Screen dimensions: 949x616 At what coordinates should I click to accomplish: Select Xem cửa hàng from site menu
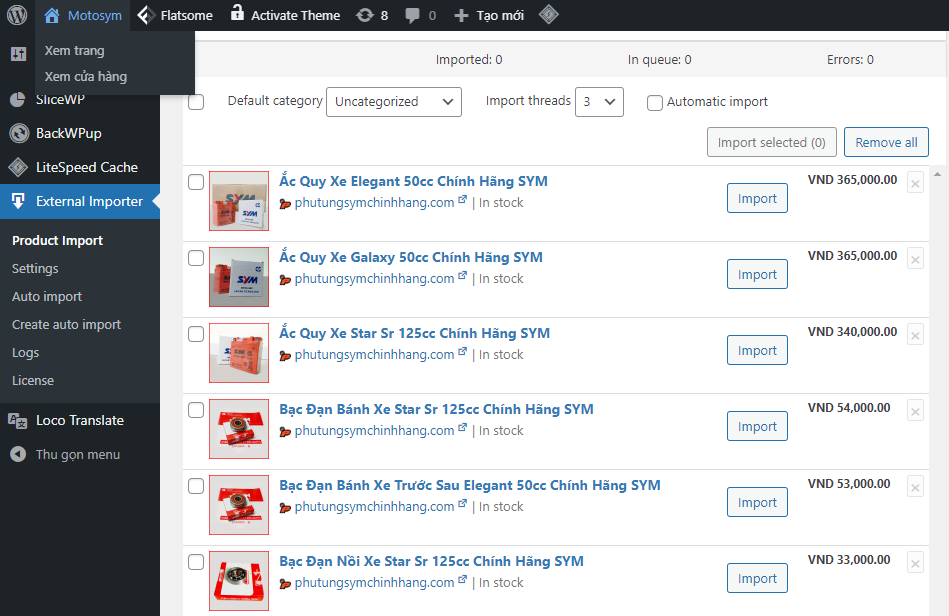coord(86,76)
